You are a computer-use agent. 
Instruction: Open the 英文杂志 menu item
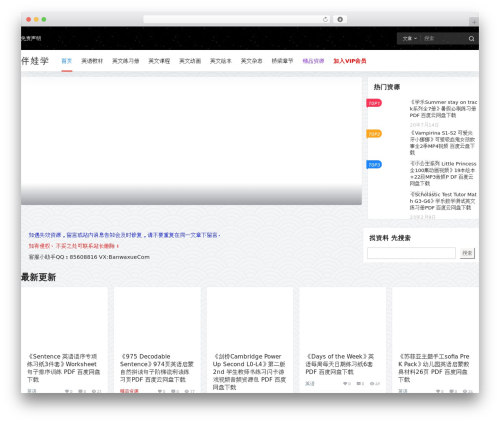[251, 61]
